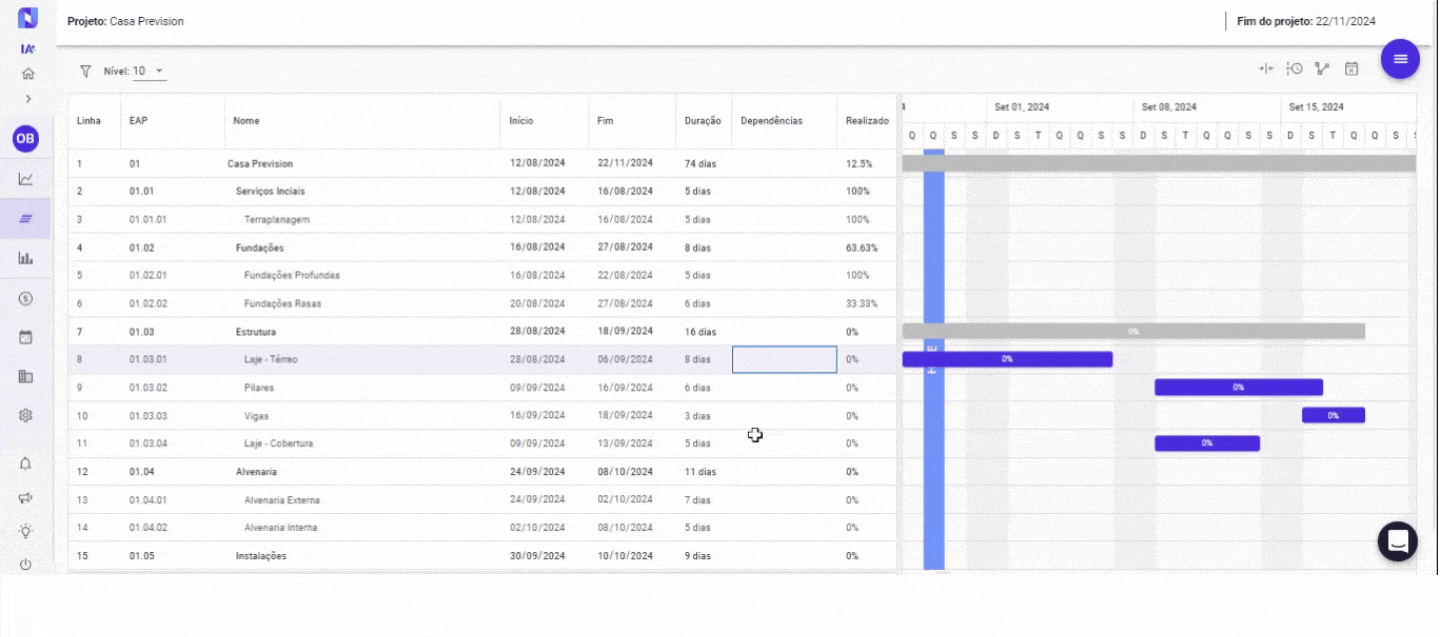Go to the home icon

pos(28,73)
